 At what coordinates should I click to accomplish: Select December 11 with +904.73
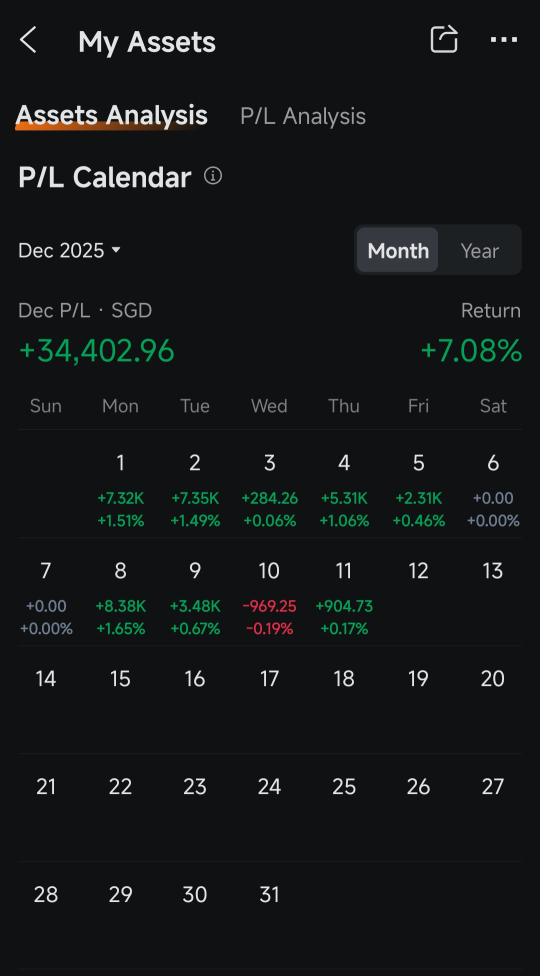click(344, 599)
